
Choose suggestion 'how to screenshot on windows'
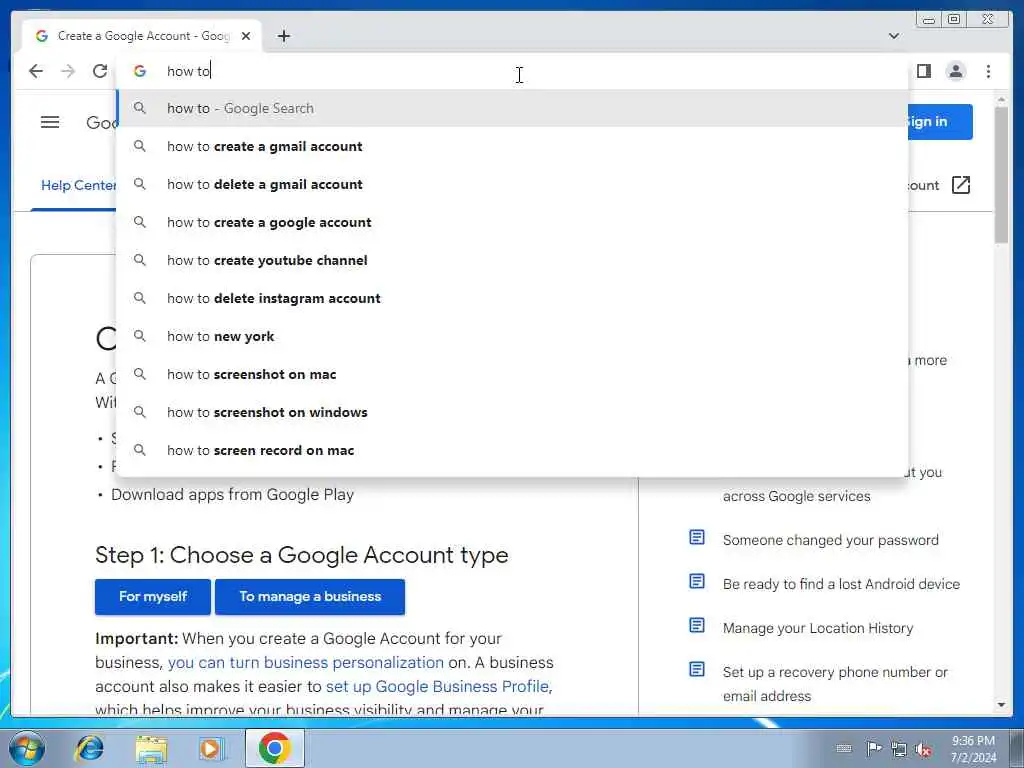pyautogui.click(x=513, y=412)
